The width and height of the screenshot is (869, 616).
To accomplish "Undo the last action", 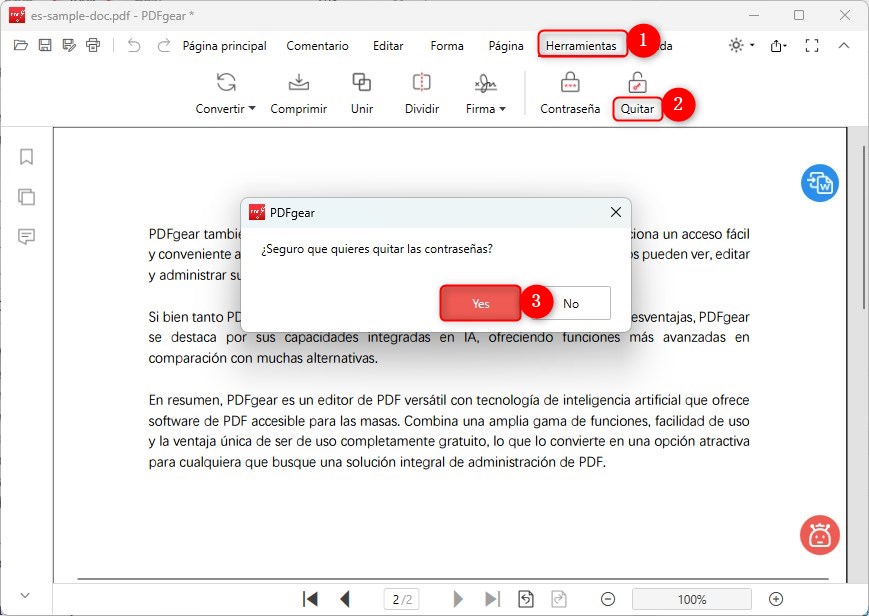I will pos(134,45).
